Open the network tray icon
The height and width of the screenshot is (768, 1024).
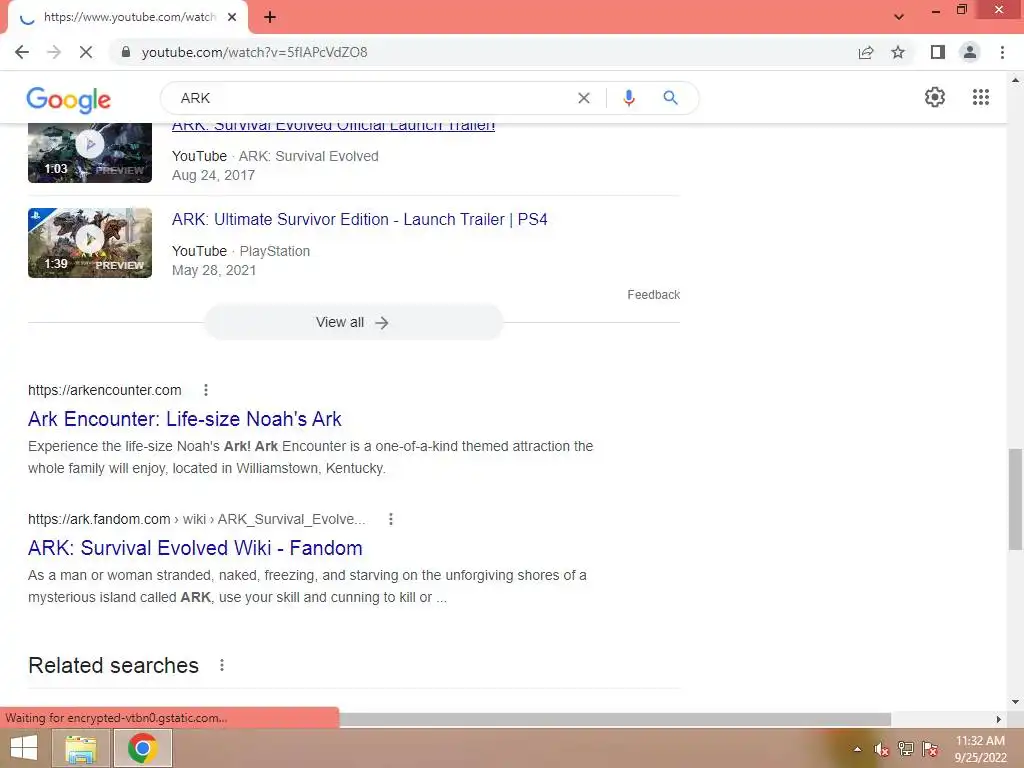point(906,749)
